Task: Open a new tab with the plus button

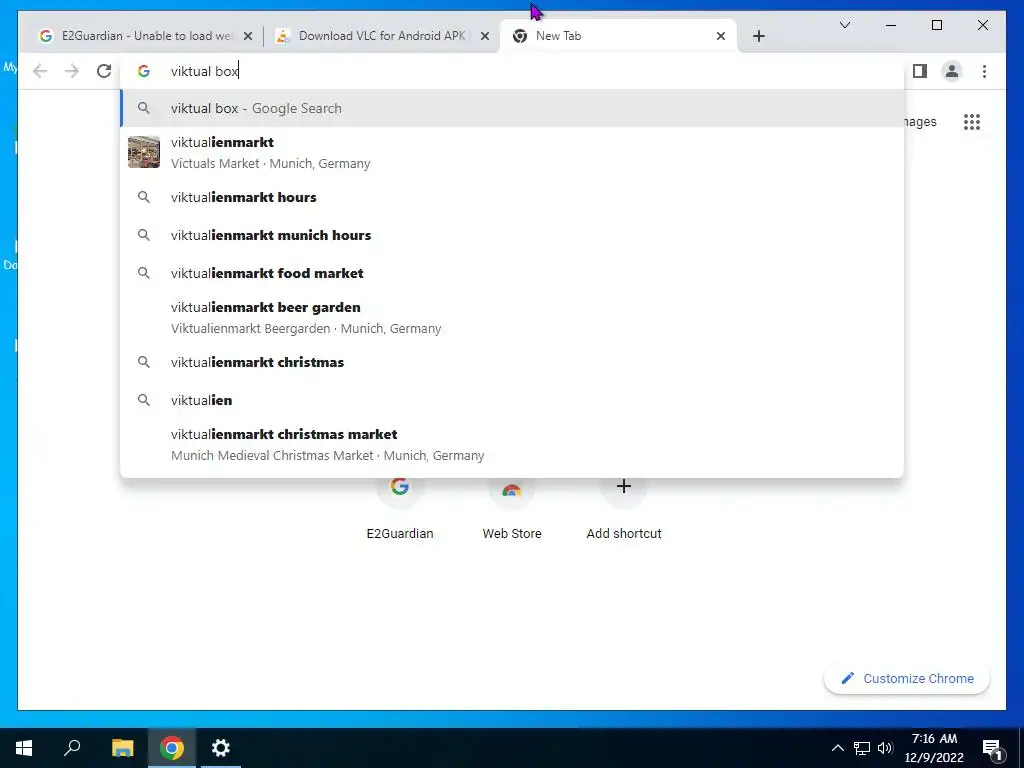Action: point(758,36)
